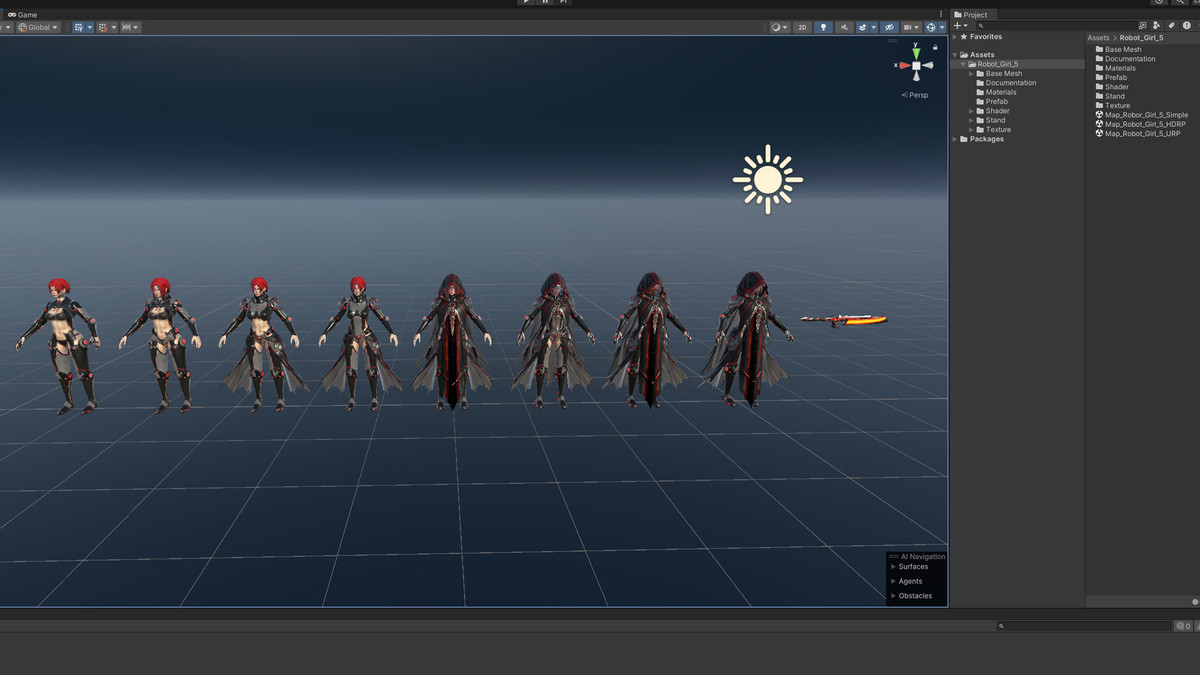Toggle hidden objects visibility icon
The image size is (1200, 675).
pyautogui.click(x=889, y=27)
